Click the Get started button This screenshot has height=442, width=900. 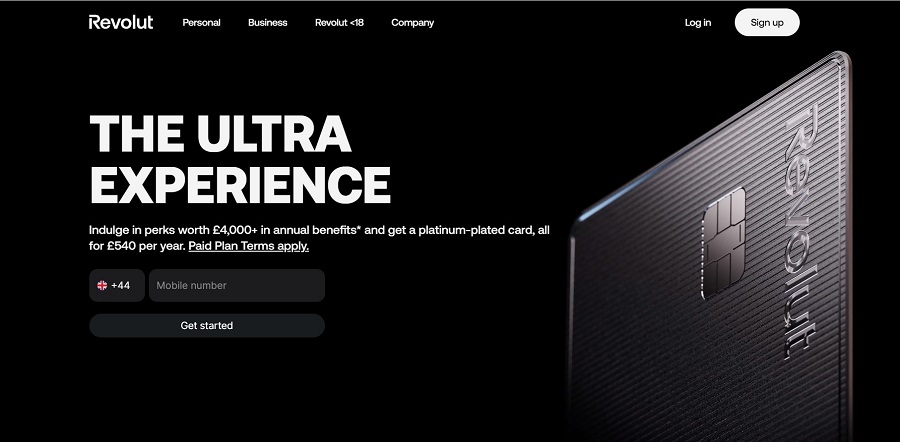(x=207, y=325)
